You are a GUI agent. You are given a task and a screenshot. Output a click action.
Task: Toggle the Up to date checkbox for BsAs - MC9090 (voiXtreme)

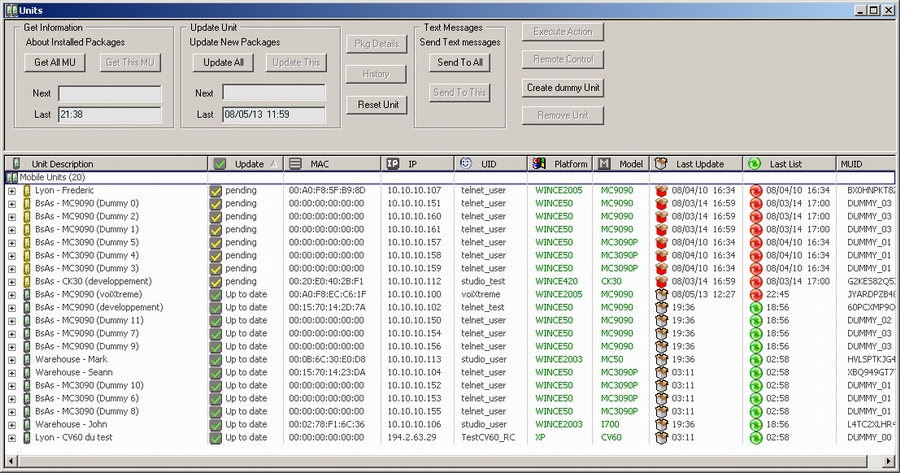click(x=215, y=294)
